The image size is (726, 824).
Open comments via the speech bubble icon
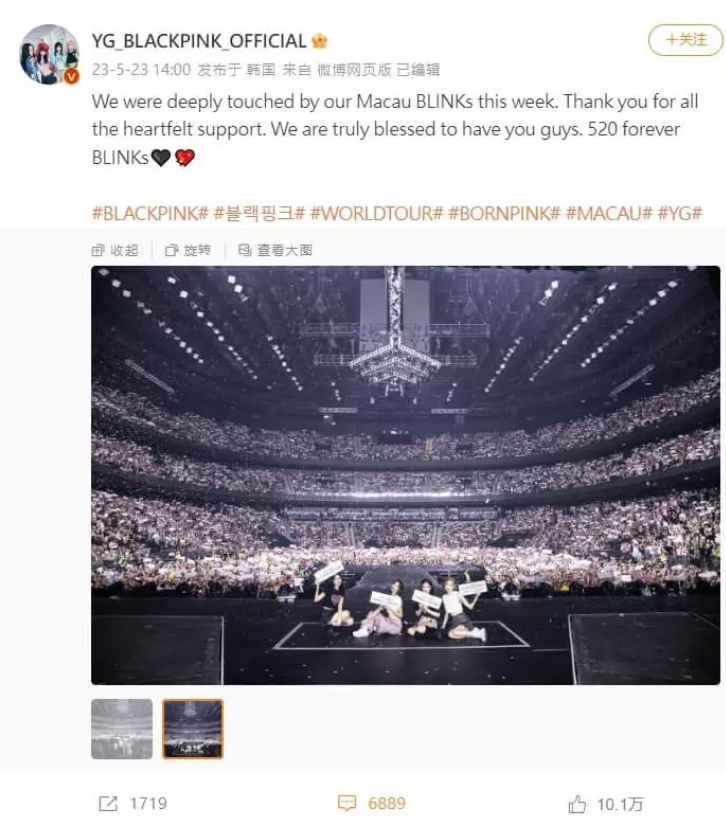347,804
